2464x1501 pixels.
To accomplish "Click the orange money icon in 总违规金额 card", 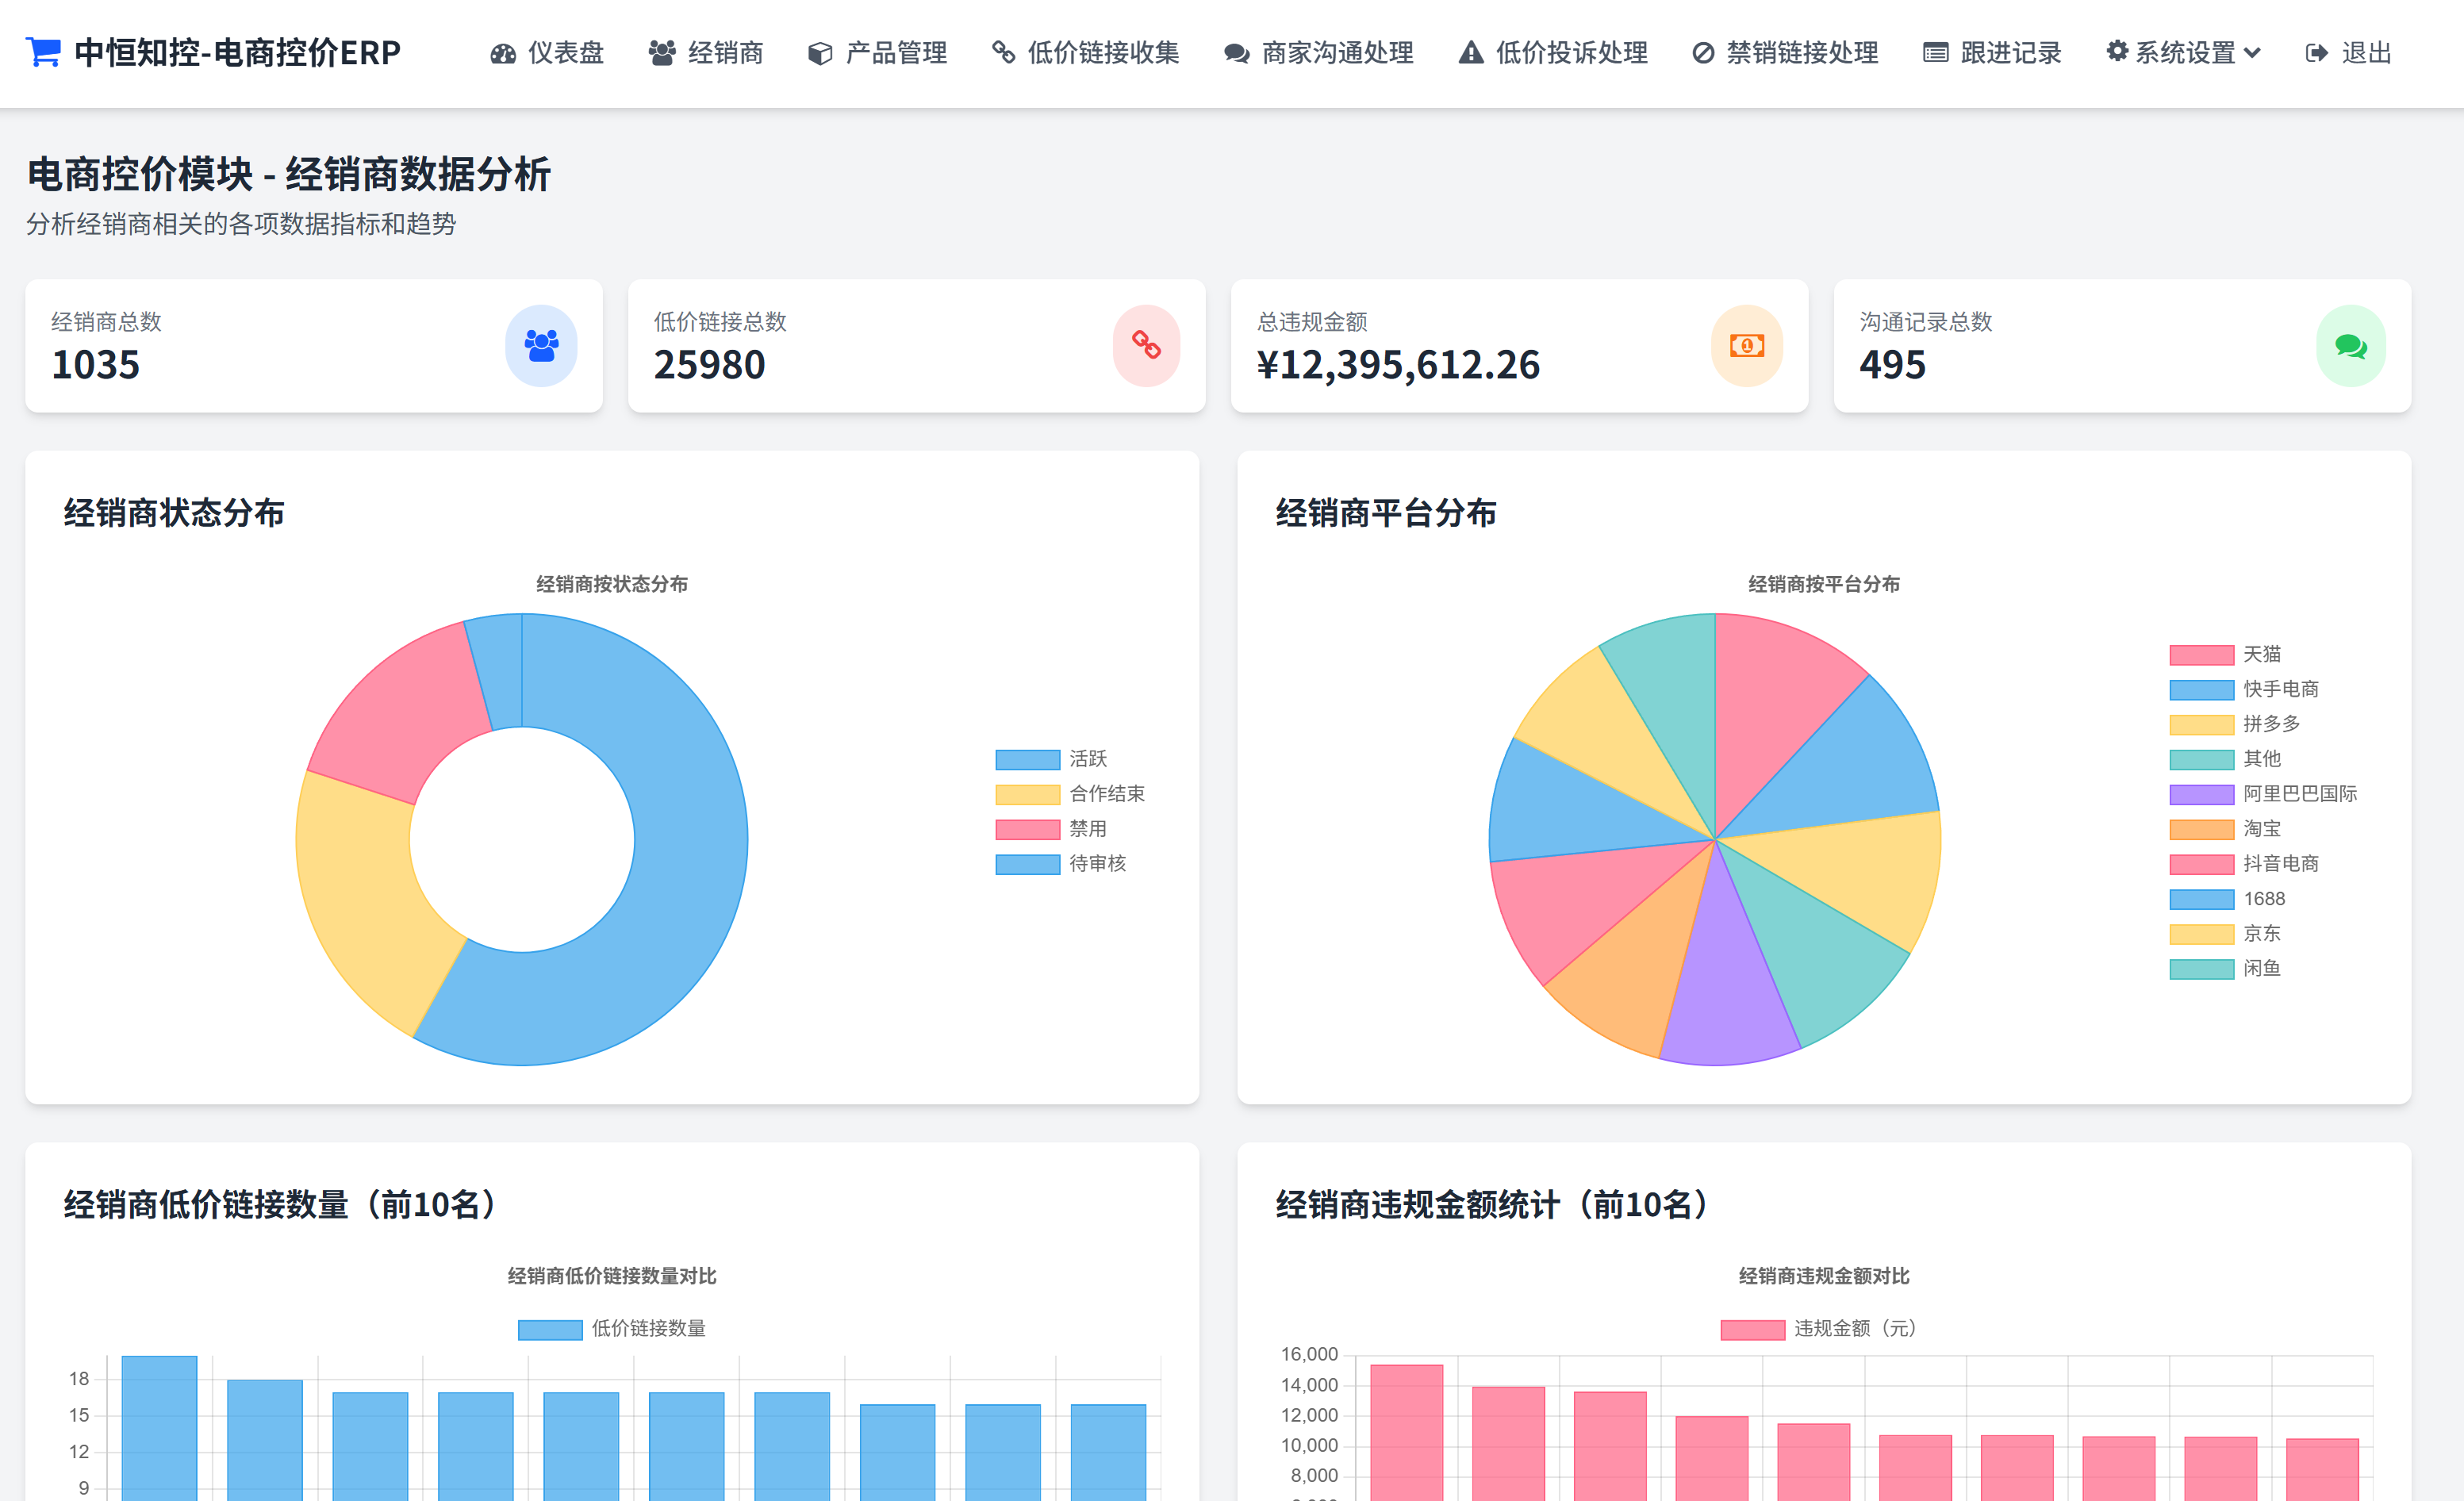I will point(1747,346).
